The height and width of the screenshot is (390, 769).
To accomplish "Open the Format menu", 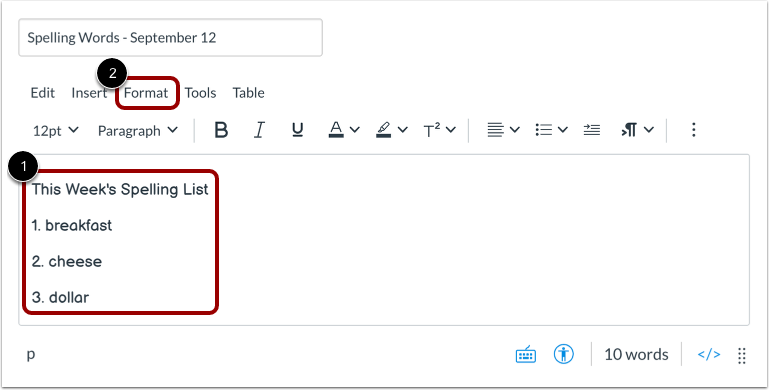I will click(x=146, y=93).
